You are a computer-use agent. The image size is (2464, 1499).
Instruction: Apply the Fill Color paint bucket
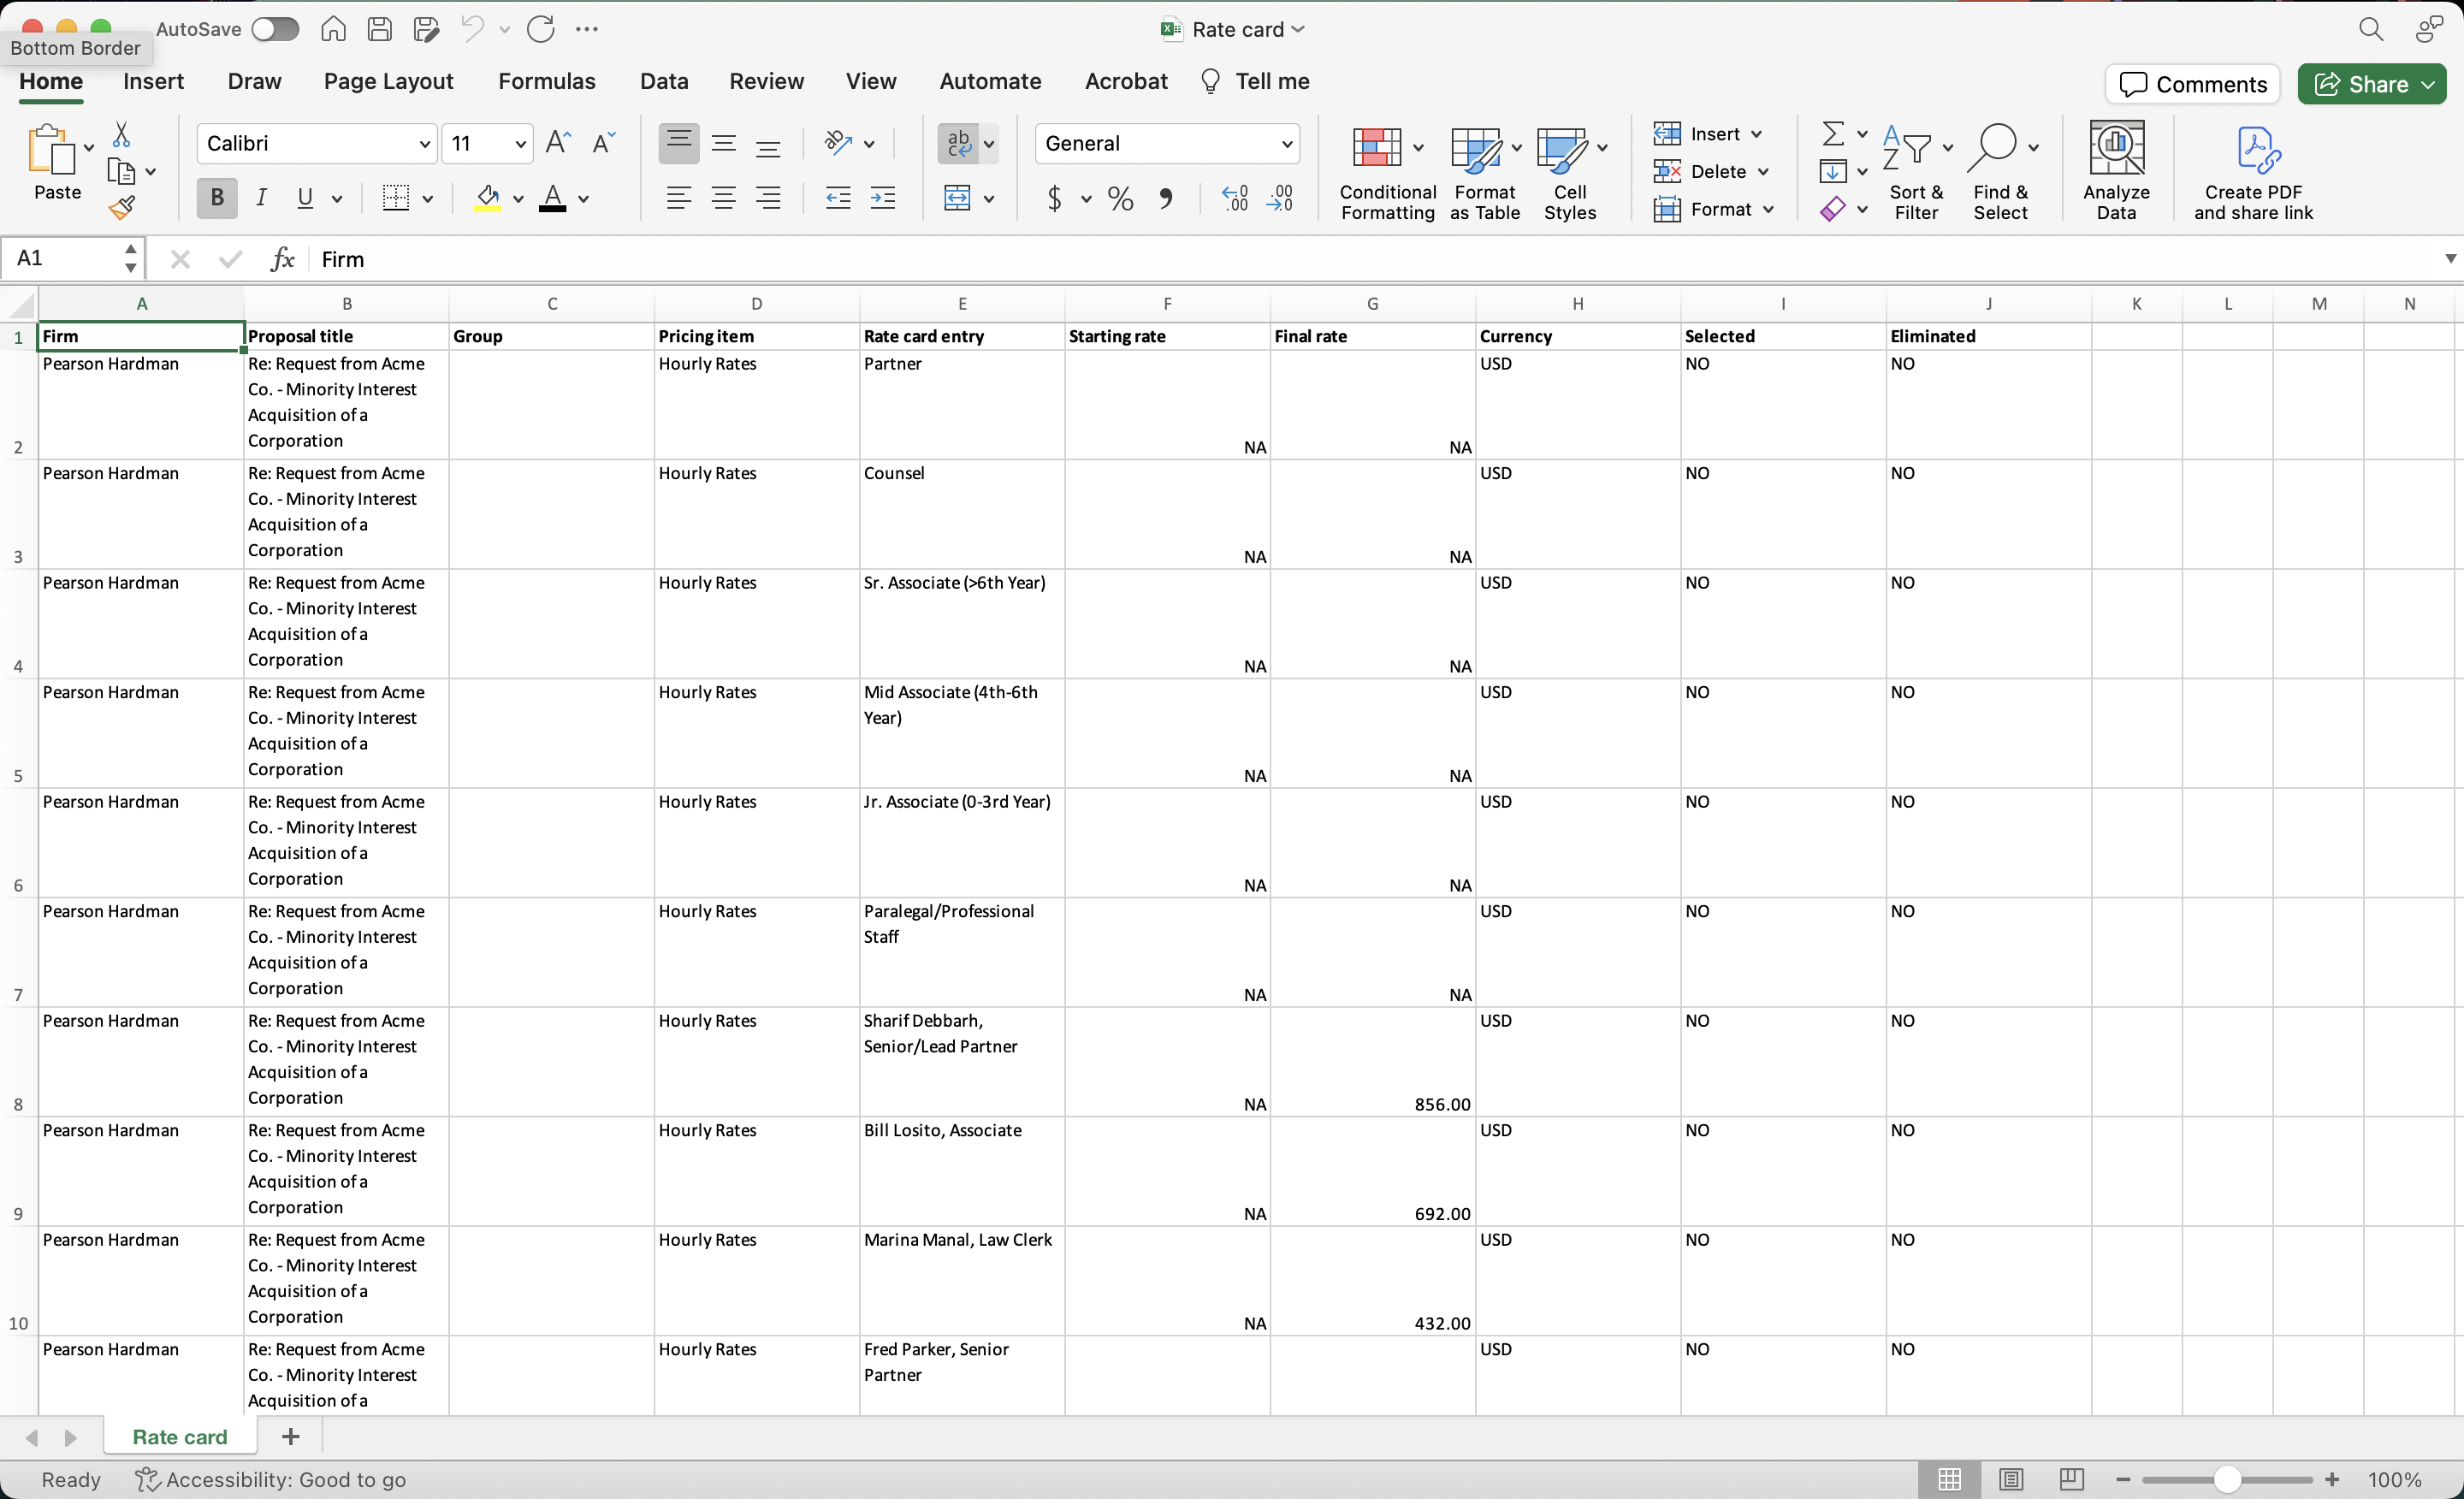[x=488, y=198]
